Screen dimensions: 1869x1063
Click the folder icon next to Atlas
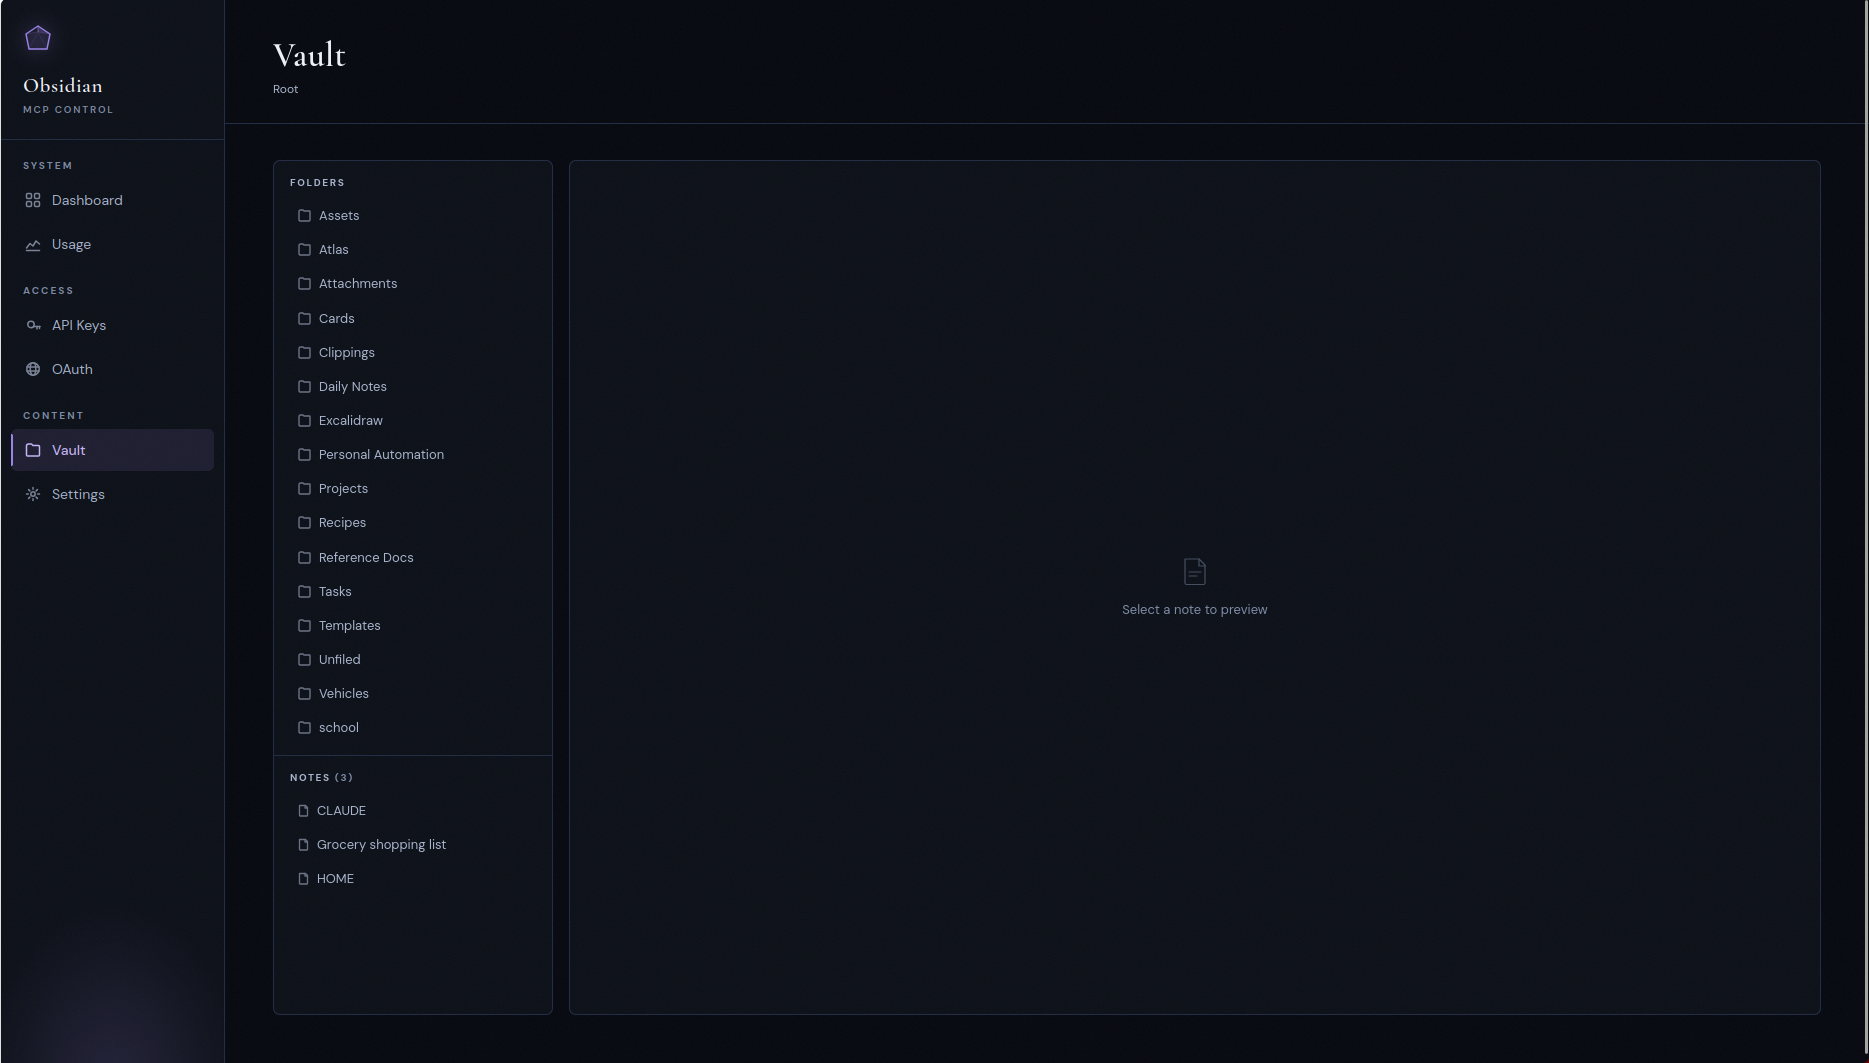(x=305, y=250)
